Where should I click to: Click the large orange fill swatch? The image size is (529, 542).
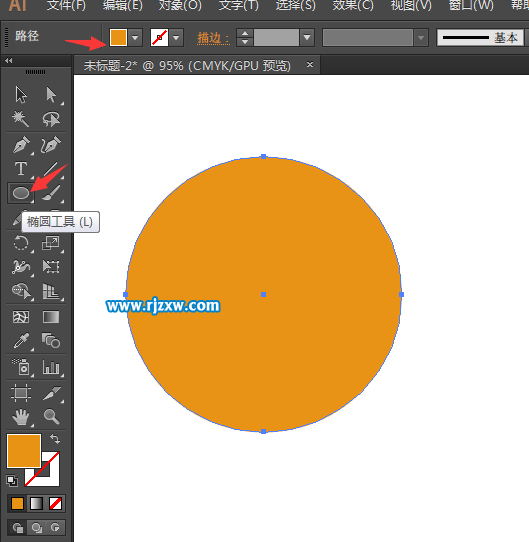[24, 451]
